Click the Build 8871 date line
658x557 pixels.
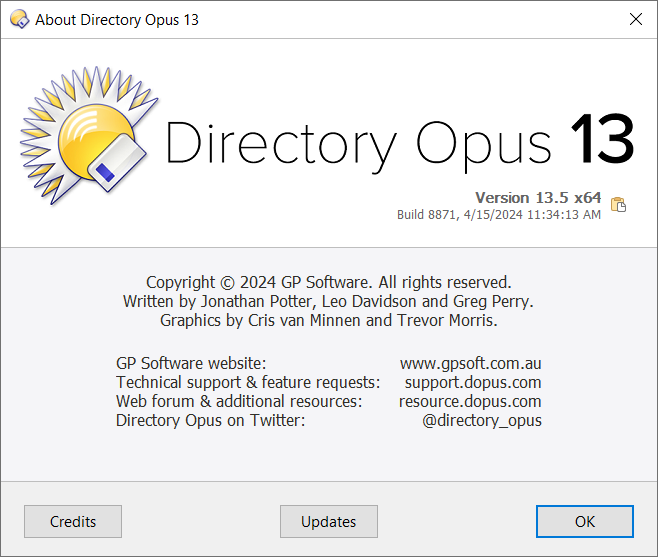click(499, 214)
